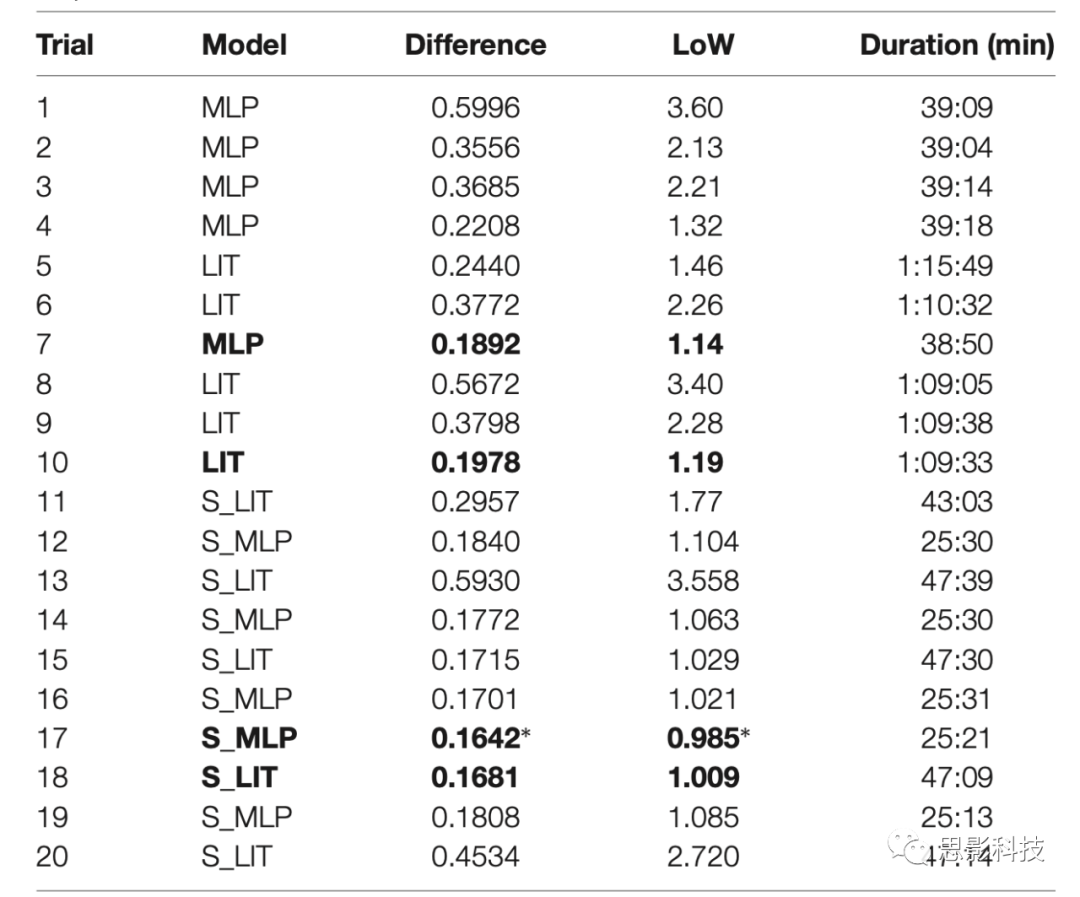Viewport: 1080px width, 897px height.
Task: Click the Trial column header
Action: point(65,45)
